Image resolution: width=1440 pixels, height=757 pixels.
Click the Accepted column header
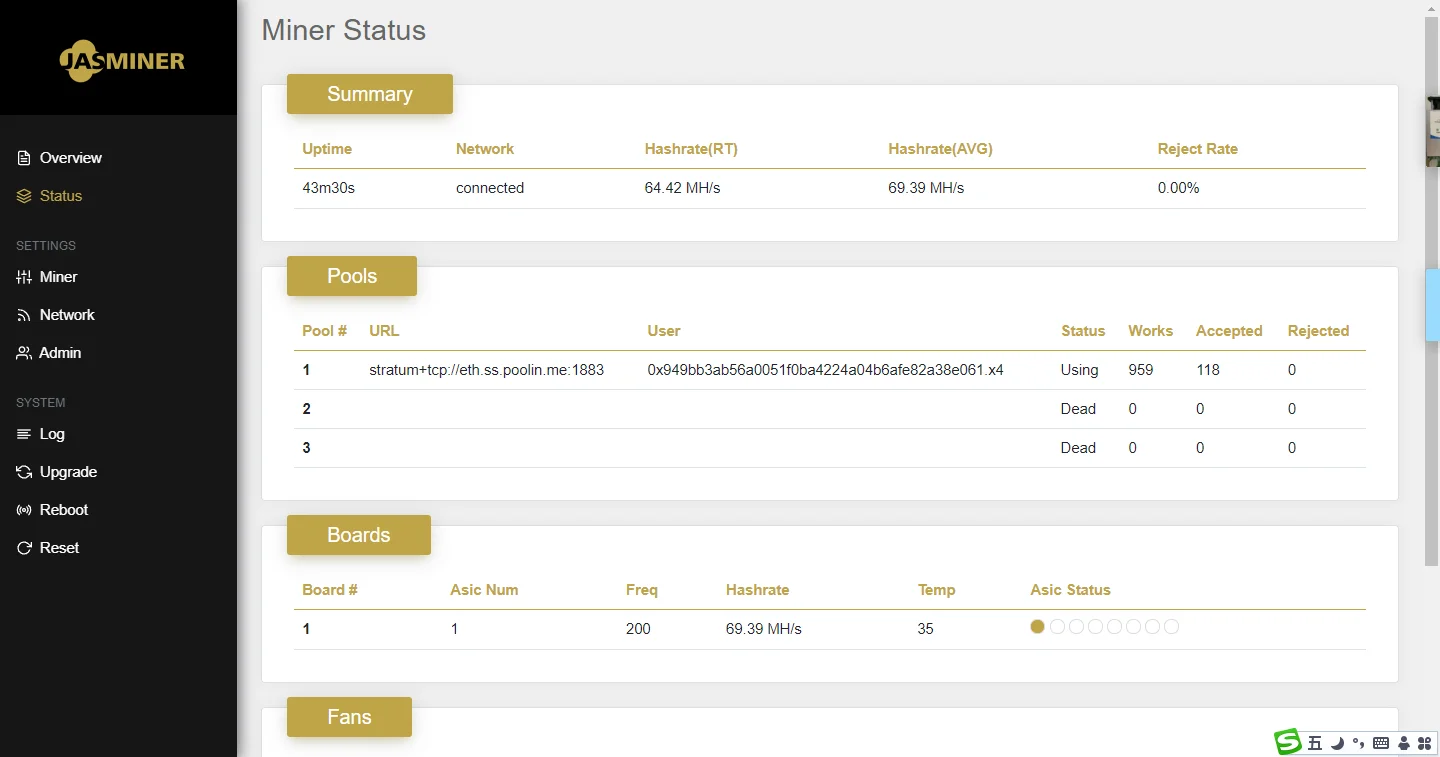(x=1229, y=331)
